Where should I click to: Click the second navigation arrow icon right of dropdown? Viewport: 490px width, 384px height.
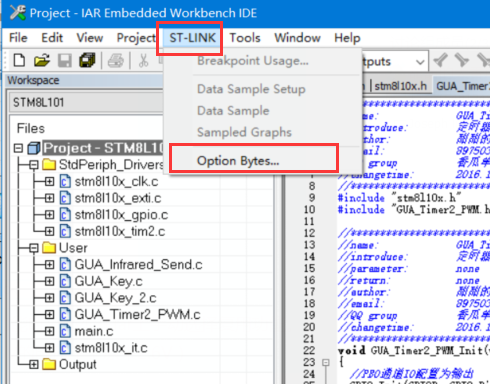(462, 60)
